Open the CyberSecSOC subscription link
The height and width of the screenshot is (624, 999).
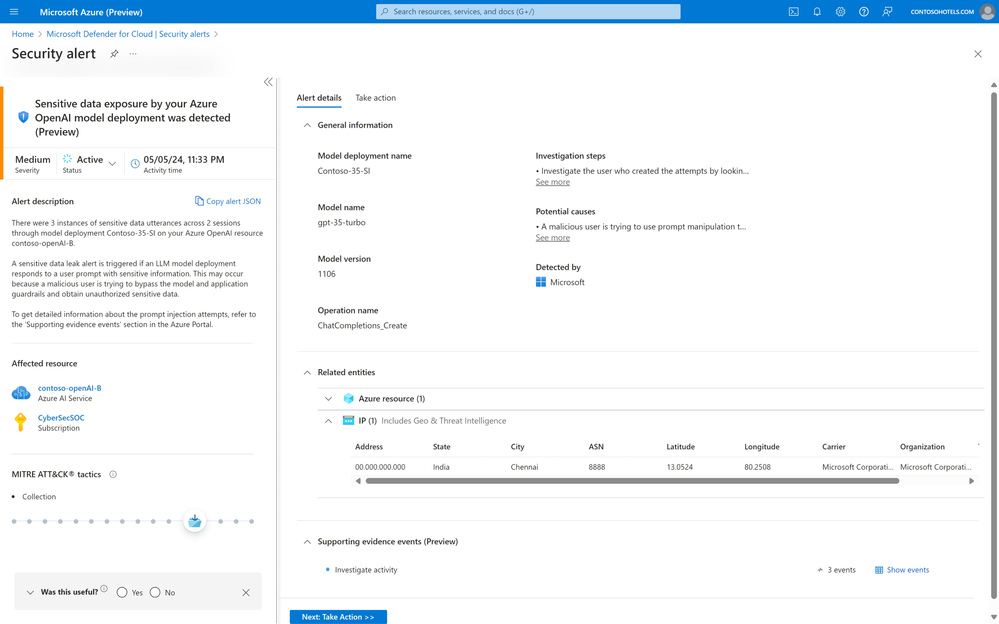61,417
